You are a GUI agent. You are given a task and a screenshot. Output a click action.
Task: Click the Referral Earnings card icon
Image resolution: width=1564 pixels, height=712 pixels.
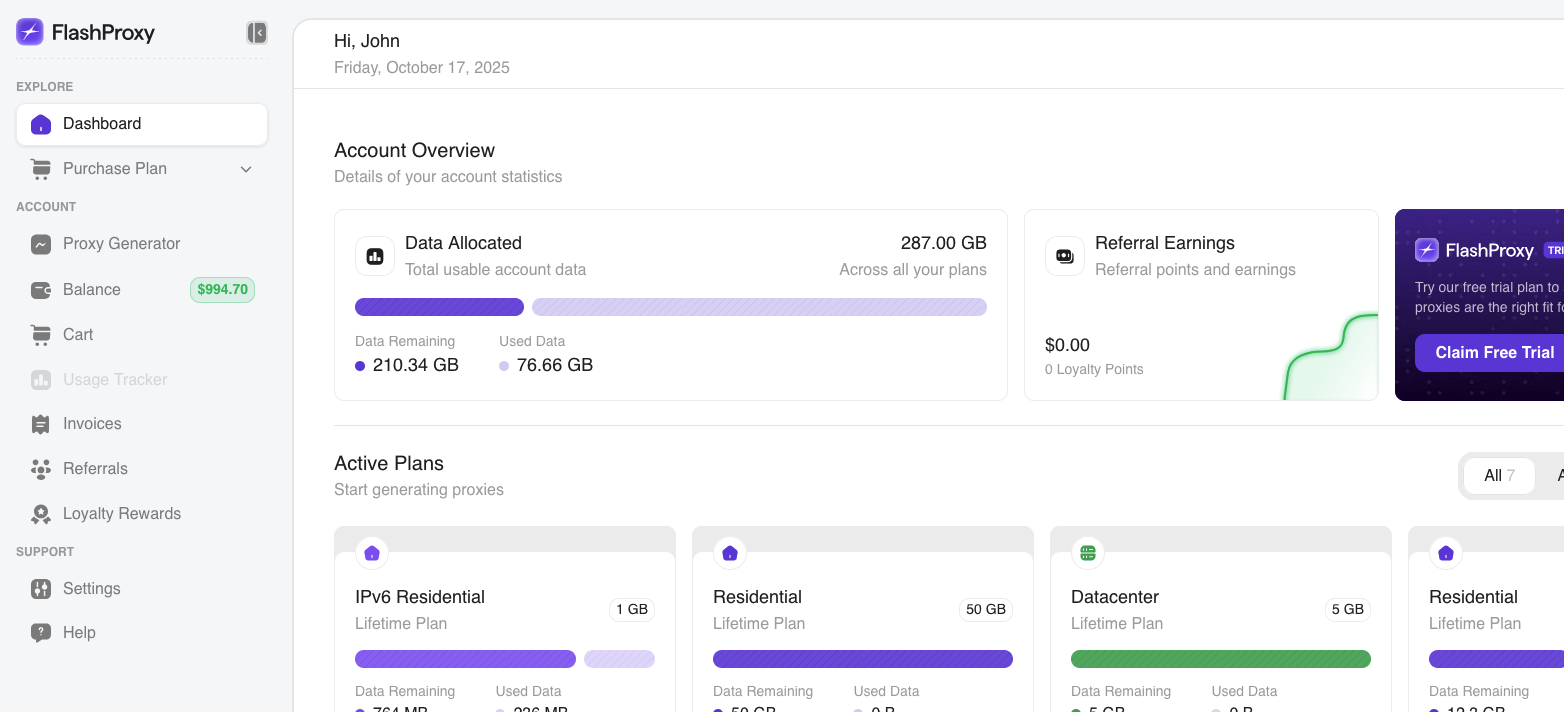pos(1064,255)
